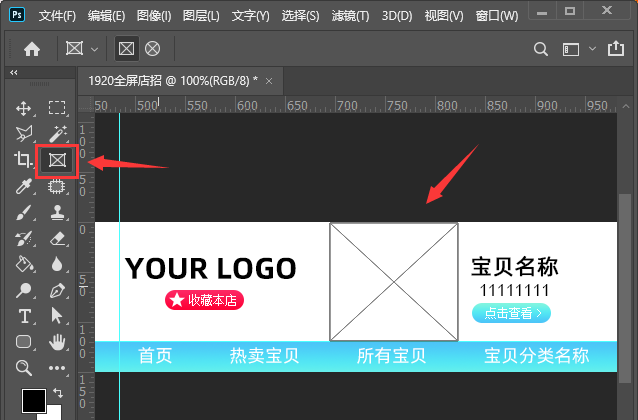Click the 收藏本店 button on canvas

click(x=204, y=300)
